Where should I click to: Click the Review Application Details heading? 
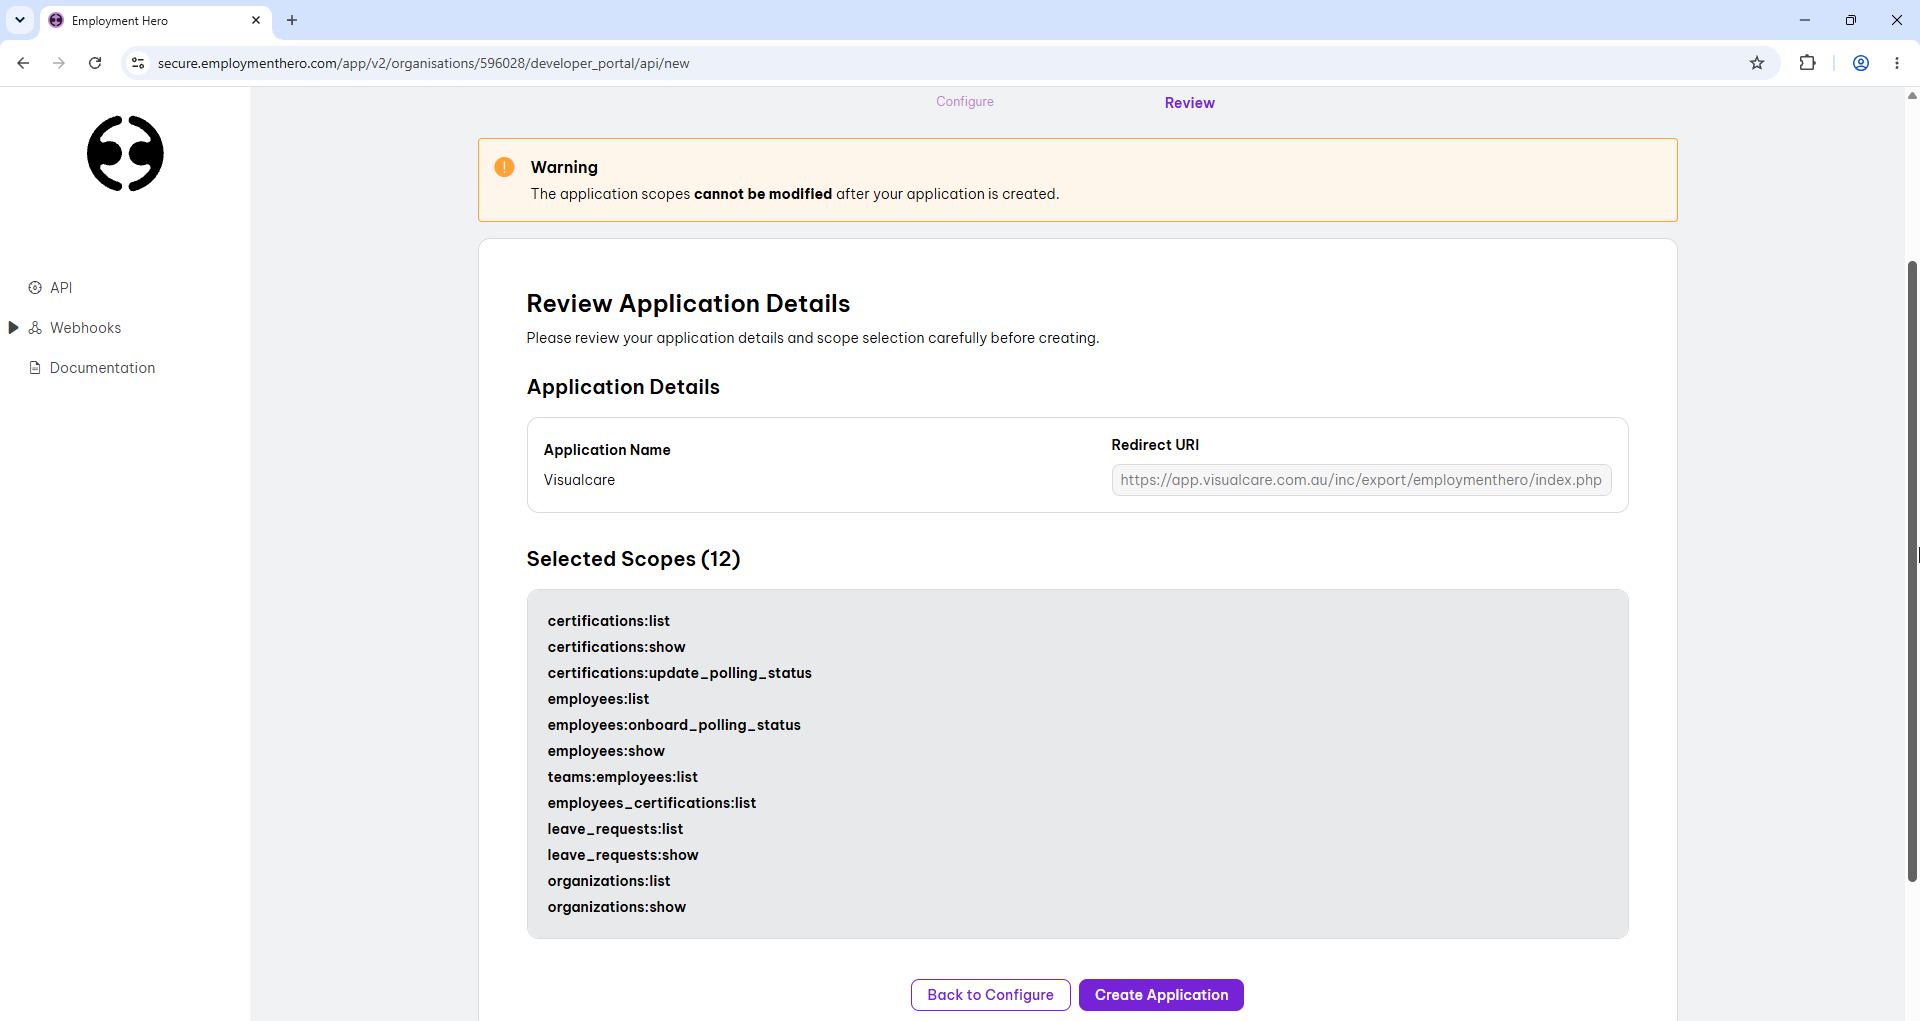(688, 304)
